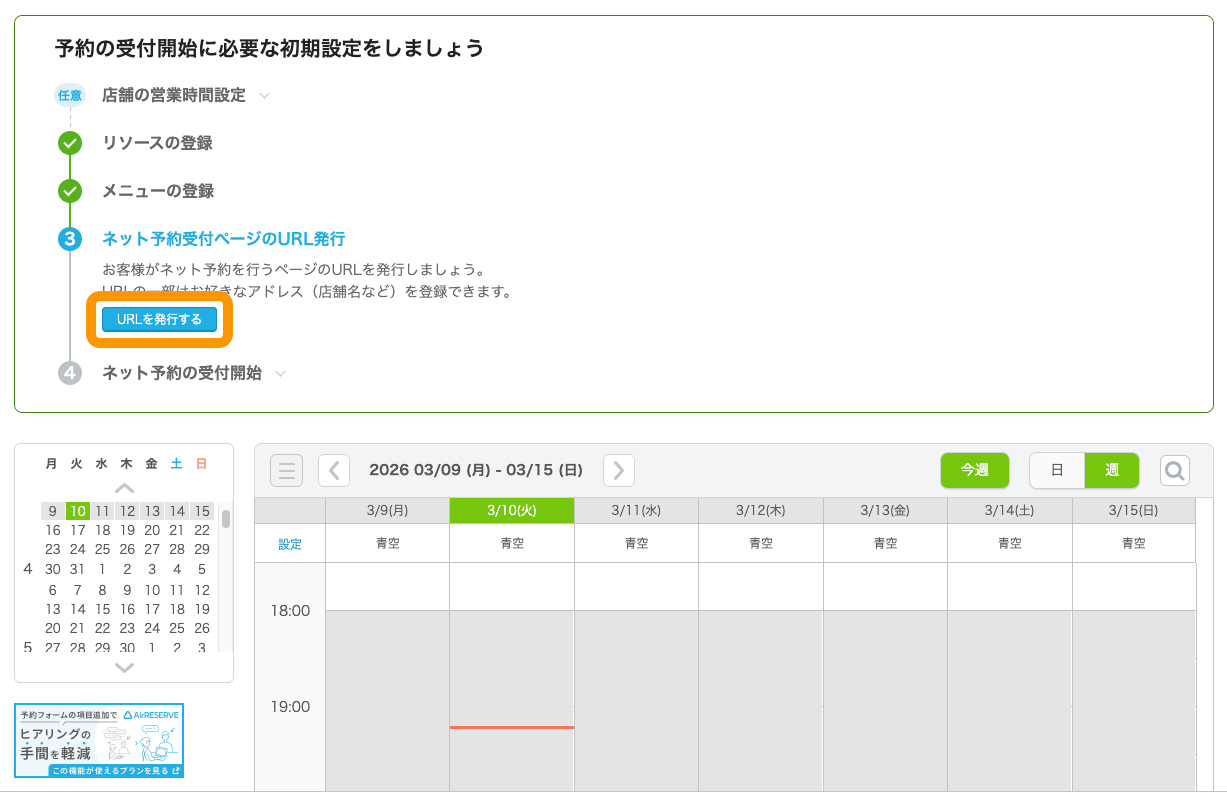Select day 9 in mini calendar current week
1227x806 pixels.
point(53,511)
